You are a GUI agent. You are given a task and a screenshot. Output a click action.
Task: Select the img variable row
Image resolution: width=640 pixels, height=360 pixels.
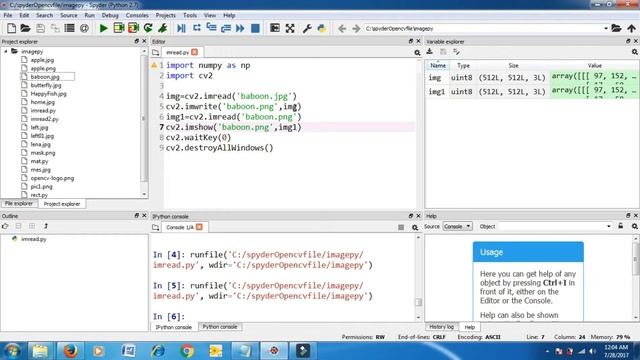tap(531, 78)
